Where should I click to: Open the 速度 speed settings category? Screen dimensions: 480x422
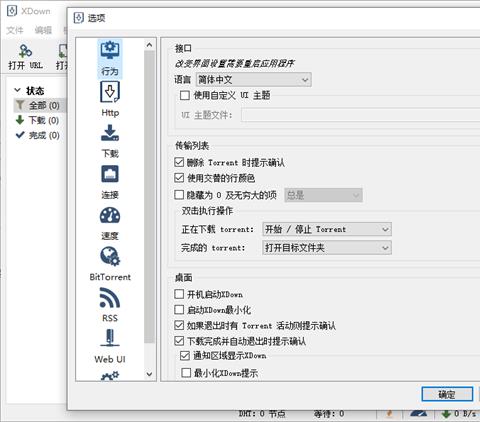(110, 223)
